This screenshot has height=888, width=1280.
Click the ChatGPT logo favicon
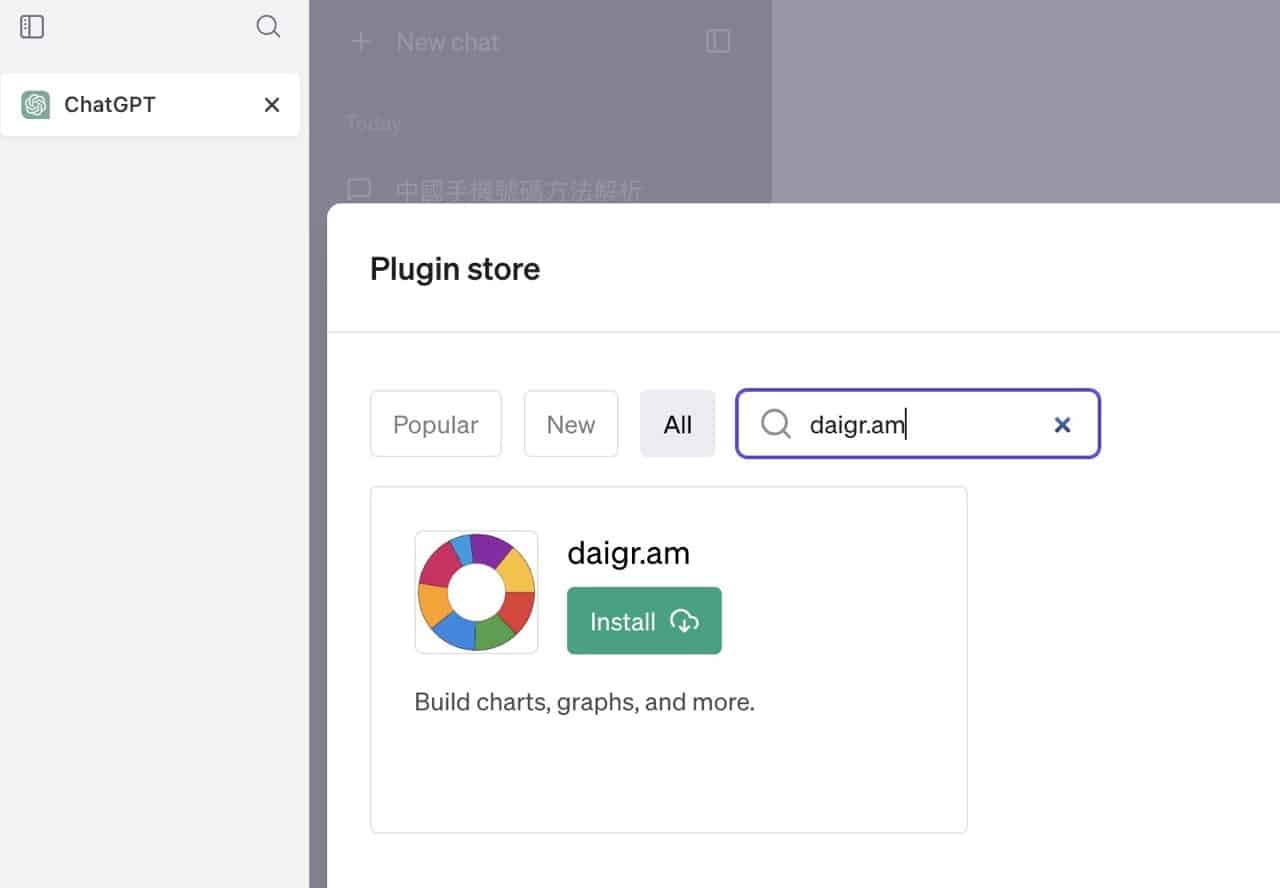click(36, 105)
